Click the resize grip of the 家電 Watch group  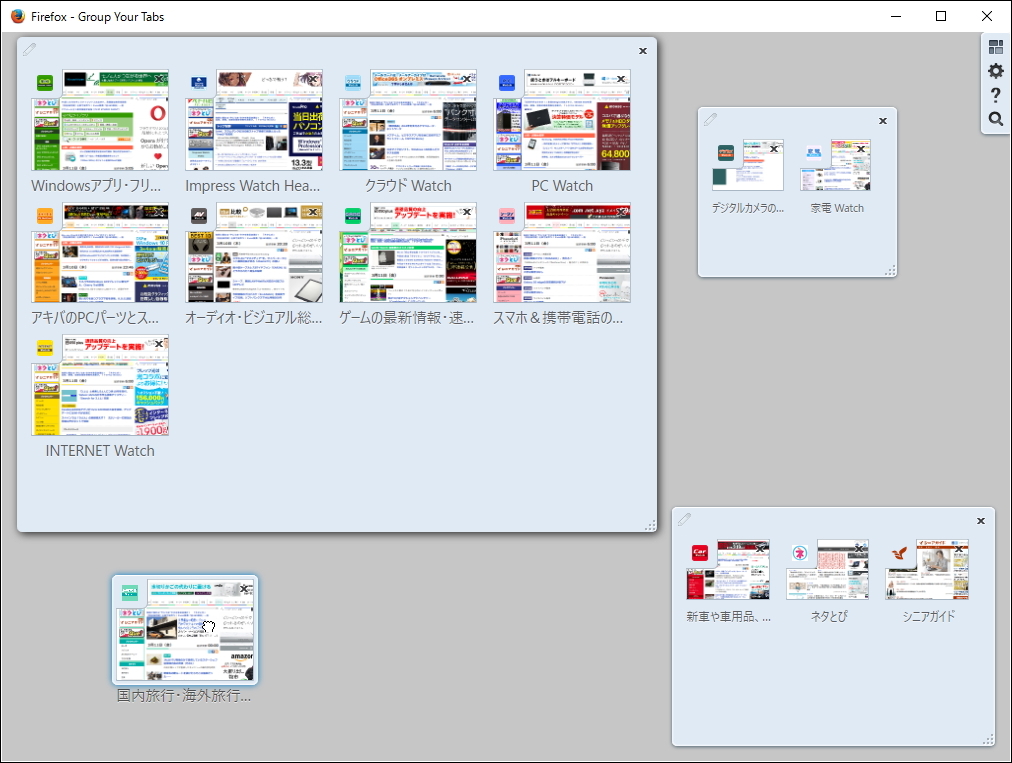pos(890,271)
